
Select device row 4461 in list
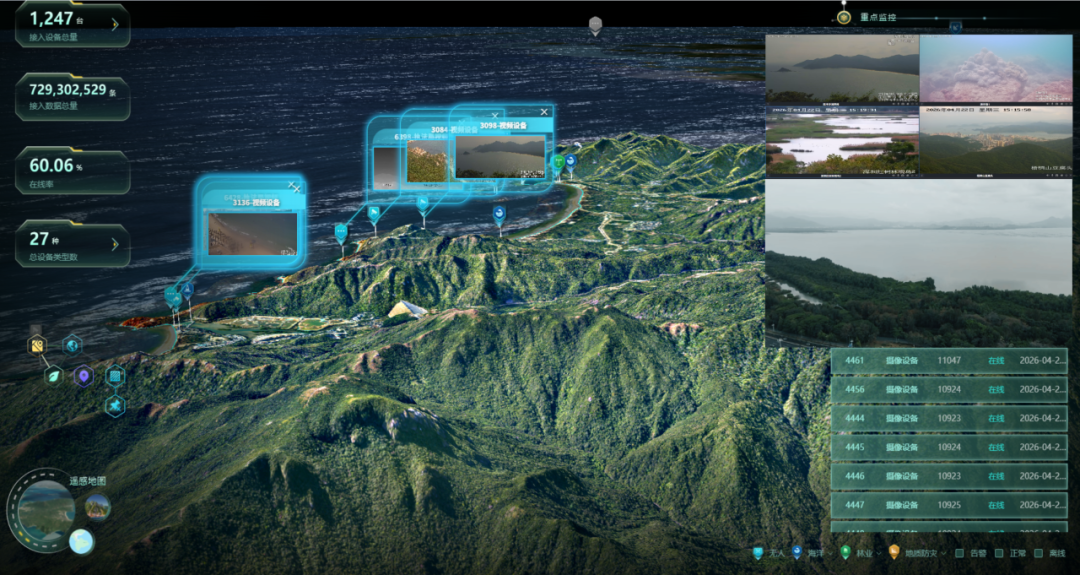(948, 361)
